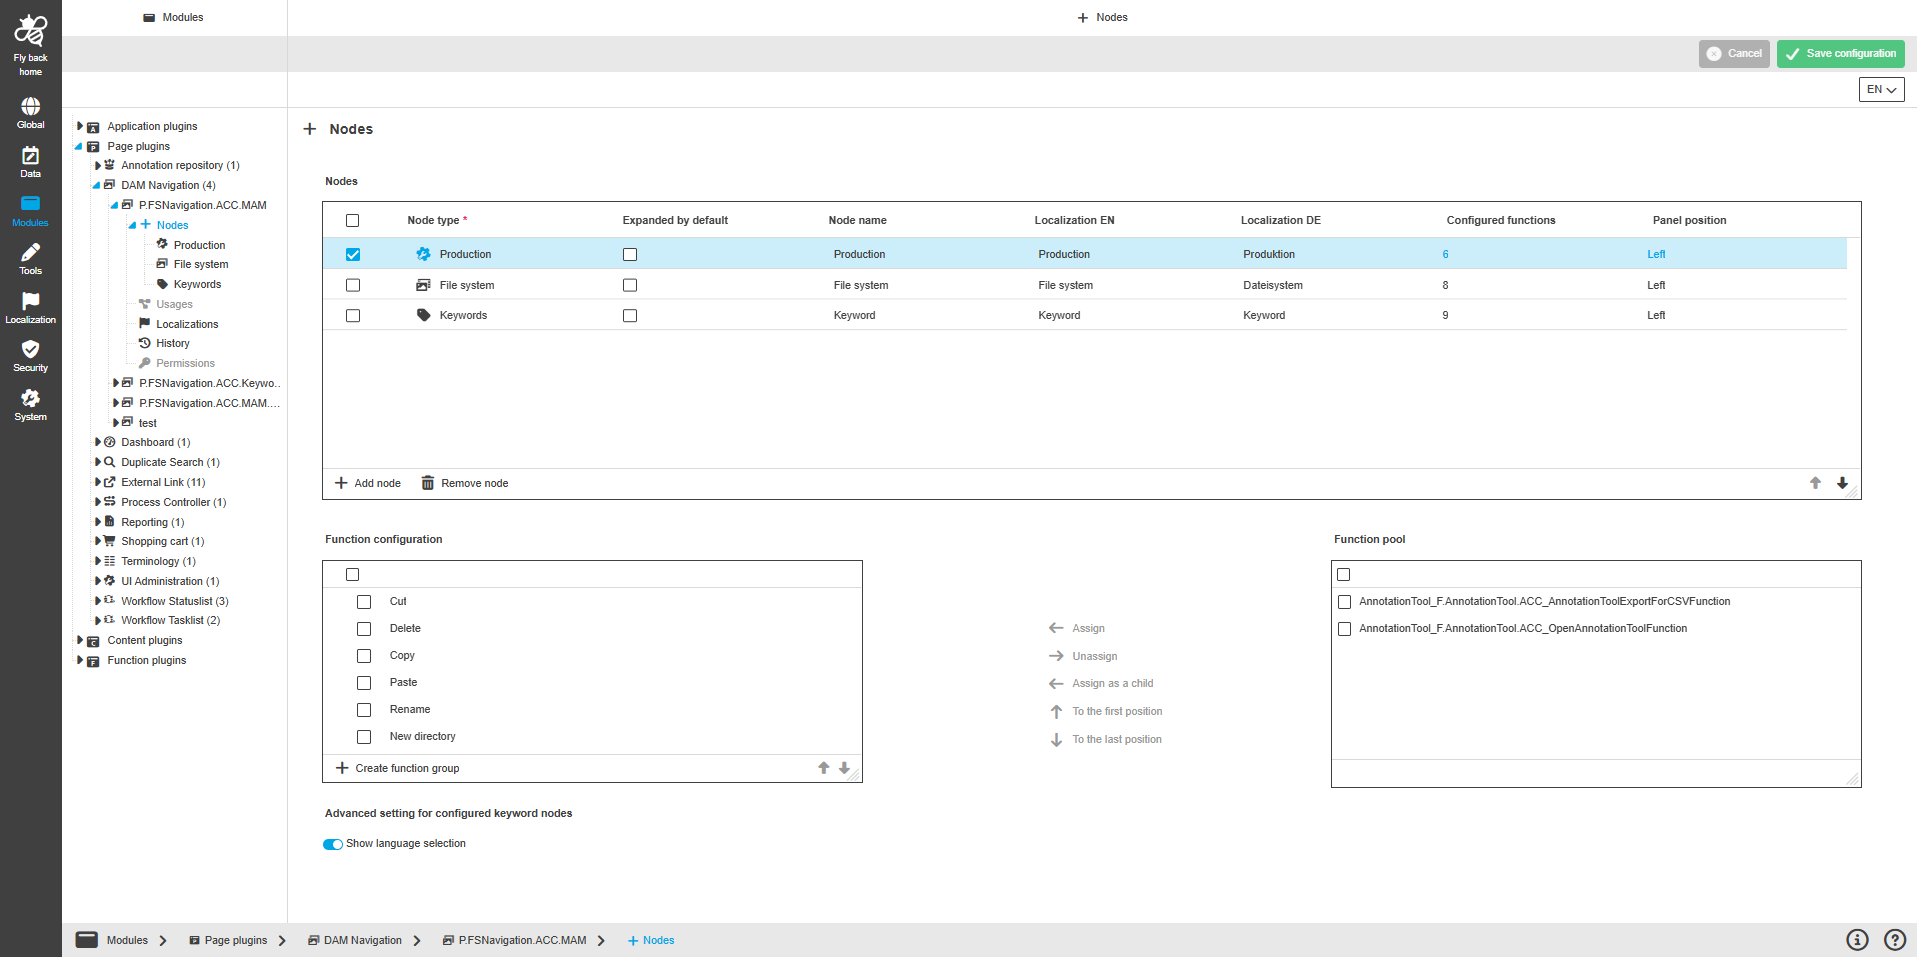Image resolution: width=1917 pixels, height=957 pixels.
Task: Collapse the Page plugins tree node
Action: tap(78, 146)
